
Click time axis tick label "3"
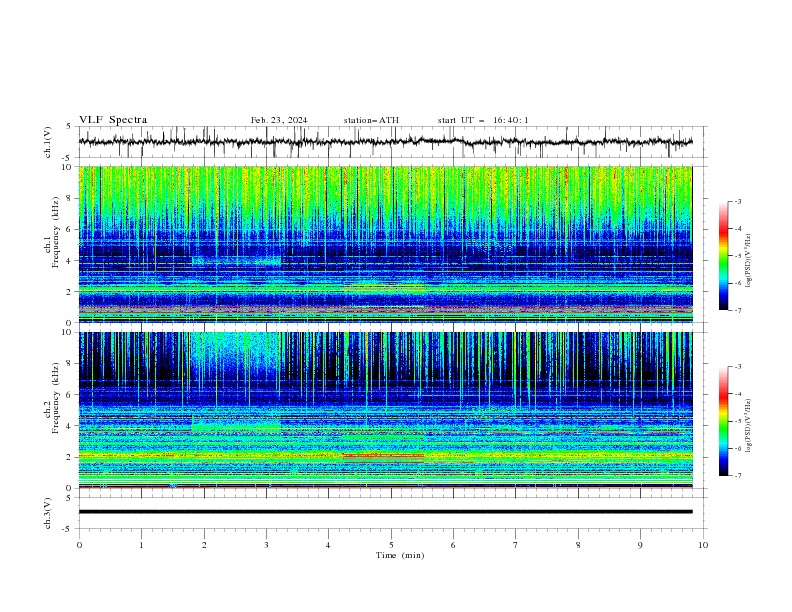coord(266,545)
